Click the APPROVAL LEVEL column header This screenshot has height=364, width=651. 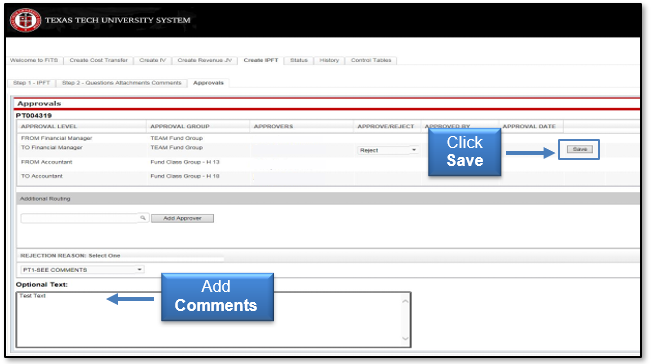point(49,126)
